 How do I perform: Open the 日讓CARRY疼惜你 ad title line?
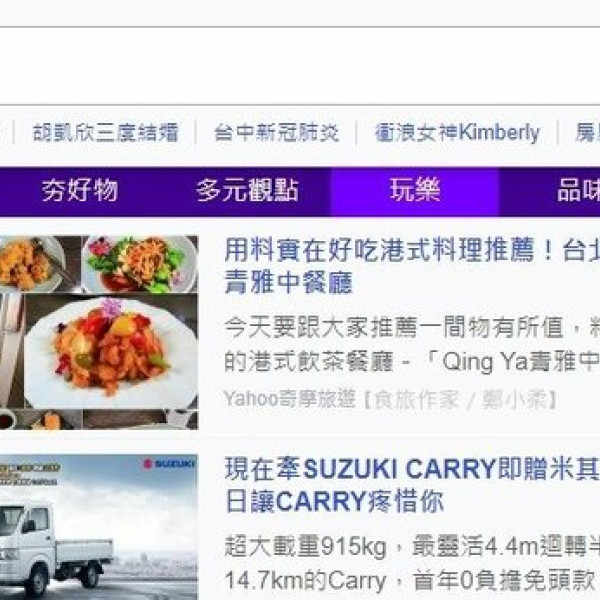pyautogui.click(x=334, y=501)
